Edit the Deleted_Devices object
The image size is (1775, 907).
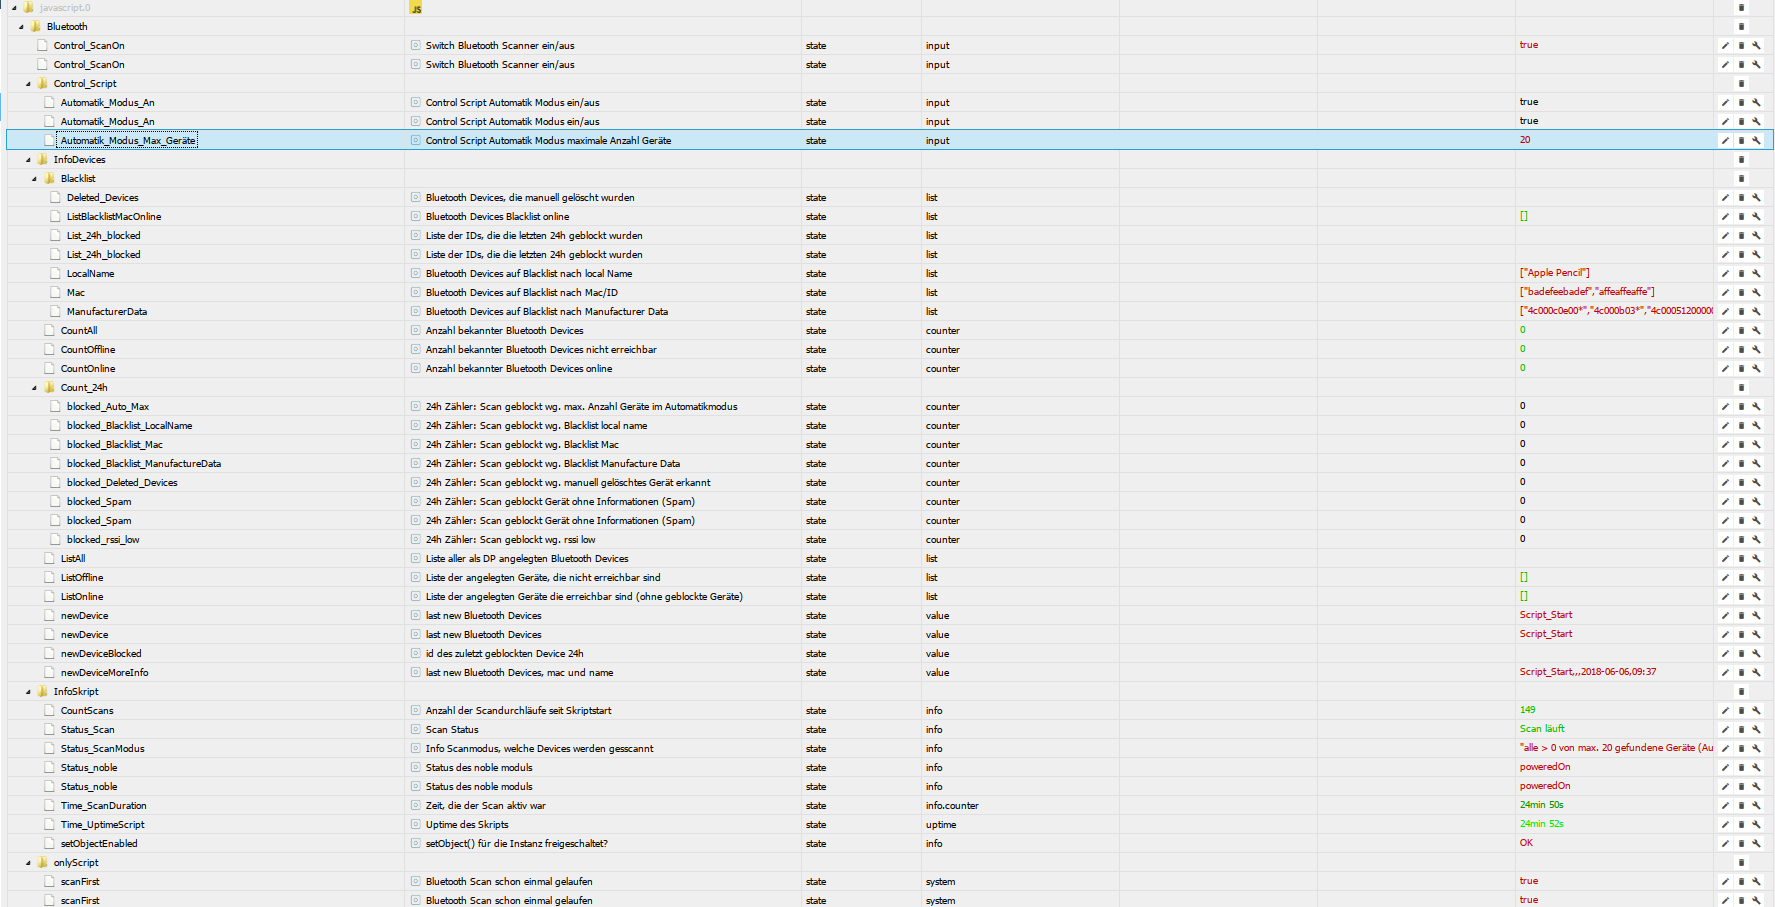1725,198
